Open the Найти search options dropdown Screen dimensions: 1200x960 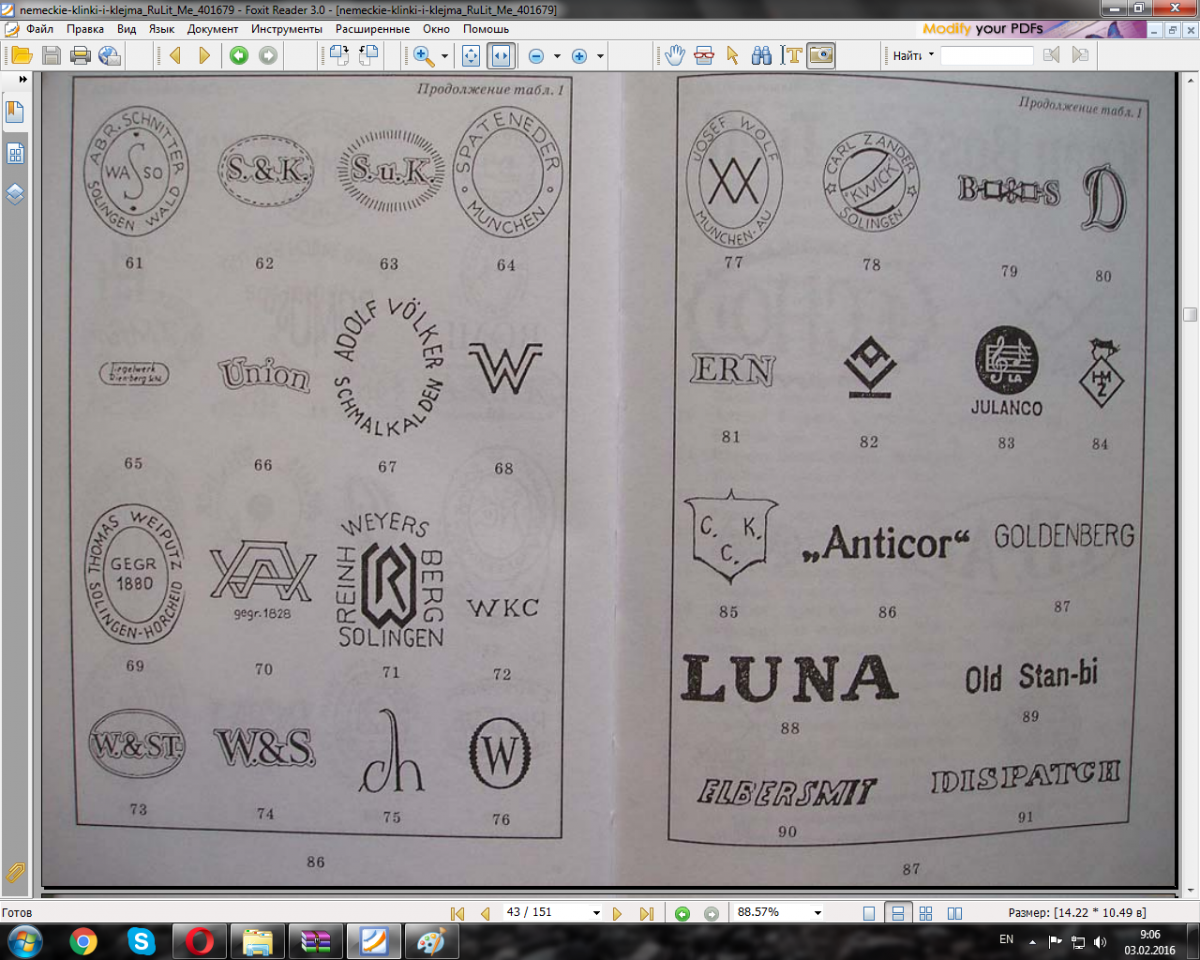[x=931, y=56]
